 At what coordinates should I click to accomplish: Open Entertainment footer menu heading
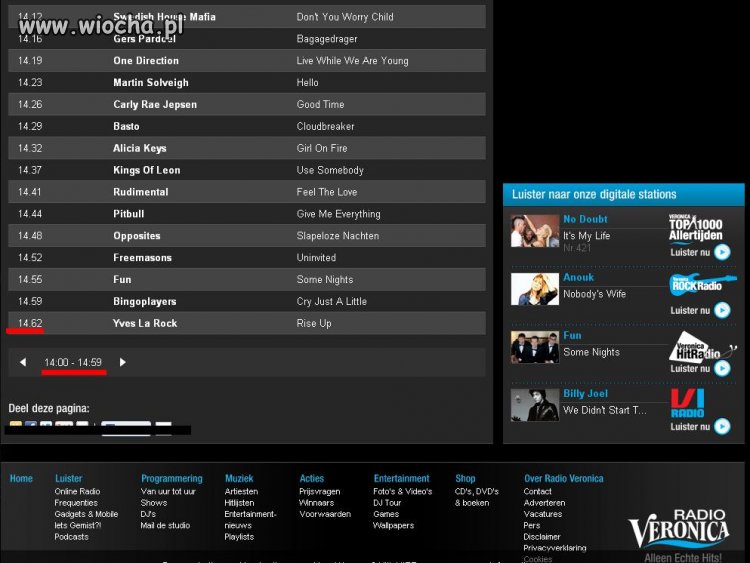coord(401,478)
